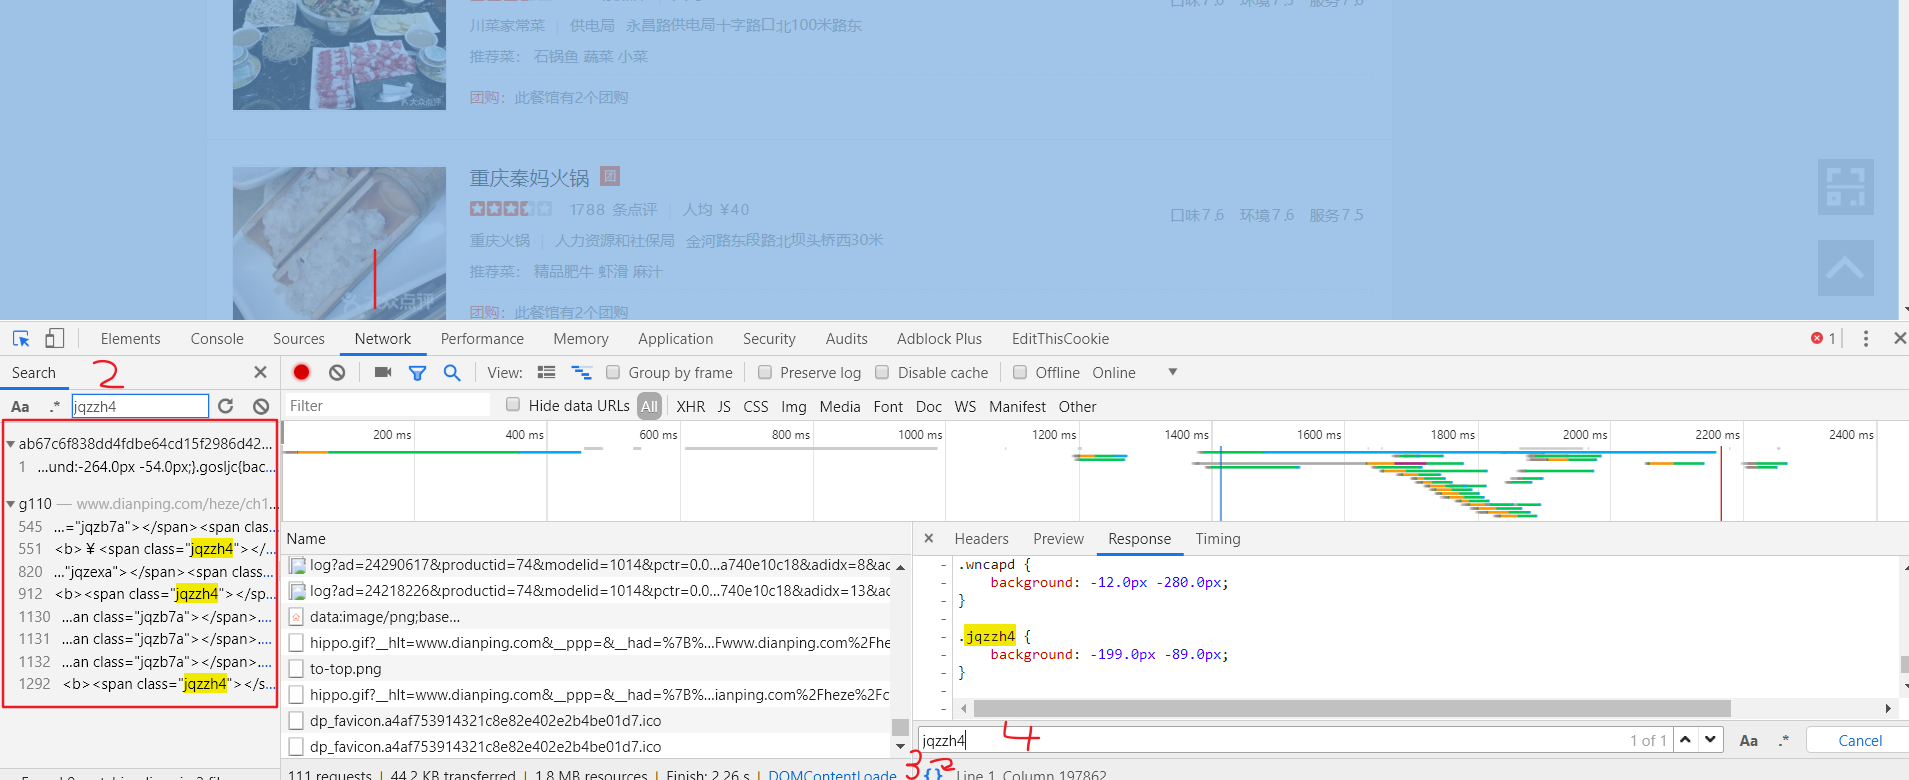Open the 重庆秦妈火锅 restaurant link
Image resolution: width=1909 pixels, height=780 pixels.
(x=529, y=178)
